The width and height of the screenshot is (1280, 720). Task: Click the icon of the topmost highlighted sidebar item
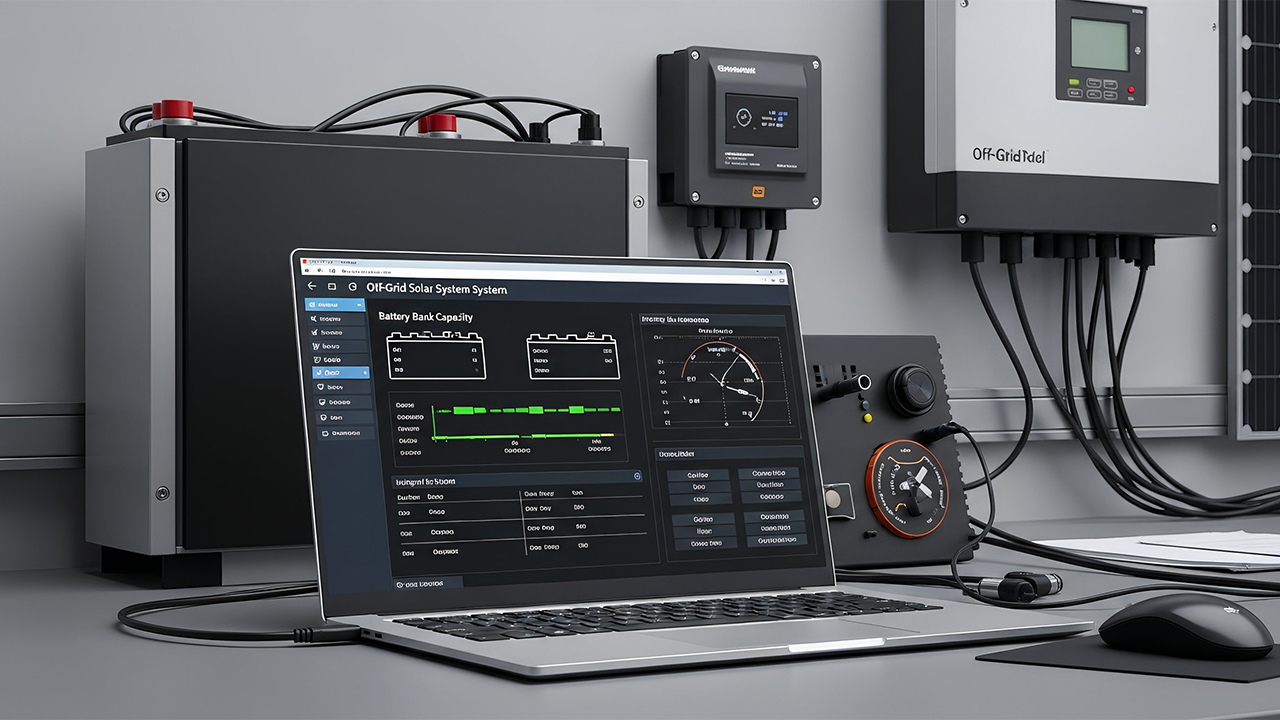click(313, 303)
